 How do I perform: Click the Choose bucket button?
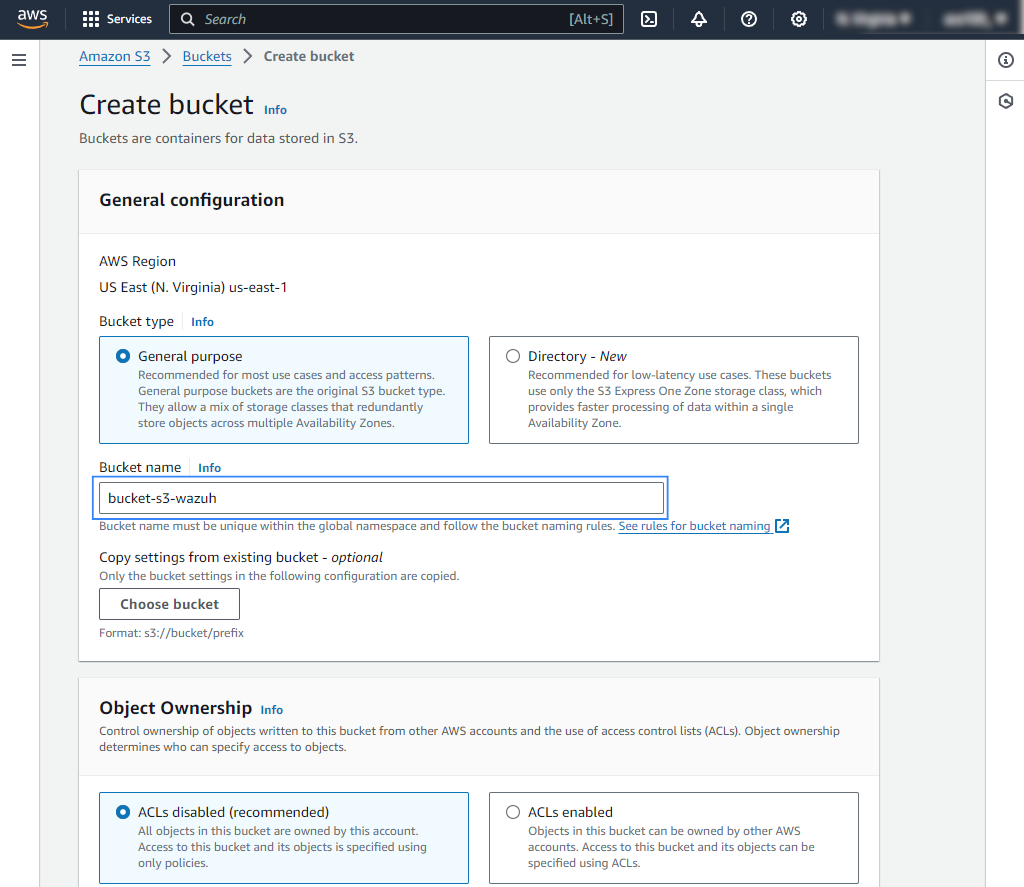[168, 604]
